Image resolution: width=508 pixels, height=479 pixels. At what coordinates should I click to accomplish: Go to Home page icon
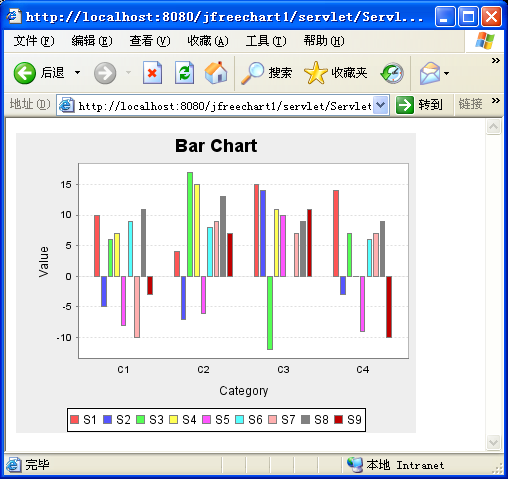[x=216, y=72]
